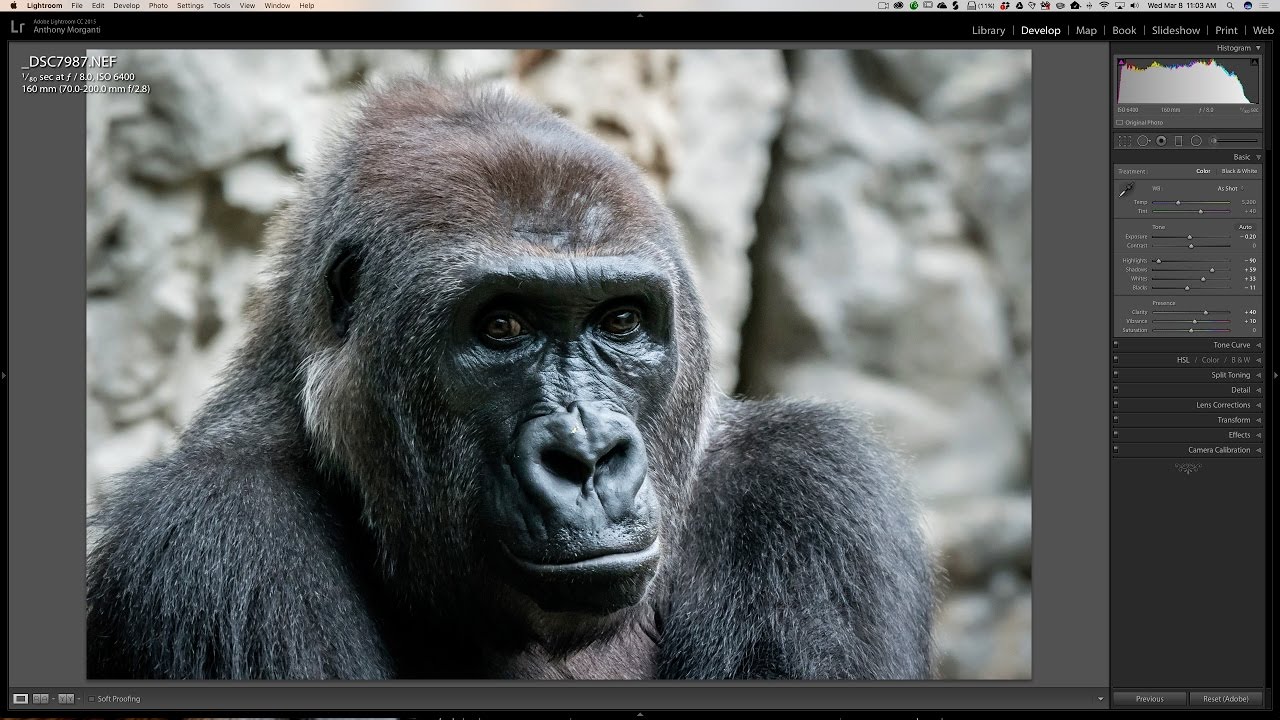The height and width of the screenshot is (720, 1280).
Task: Switch to Loupe view mode
Action: (20, 699)
